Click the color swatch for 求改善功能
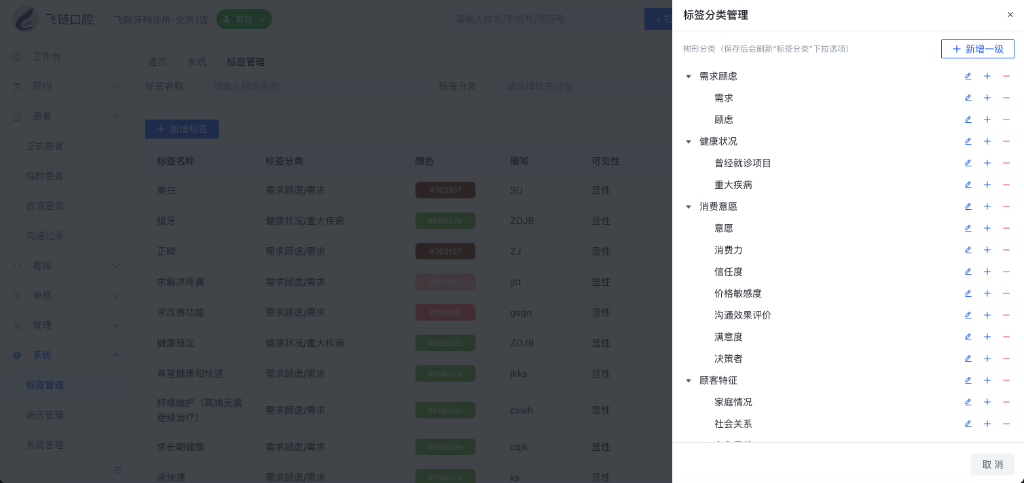Screen dimensions: 1024x483 click(x=445, y=313)
